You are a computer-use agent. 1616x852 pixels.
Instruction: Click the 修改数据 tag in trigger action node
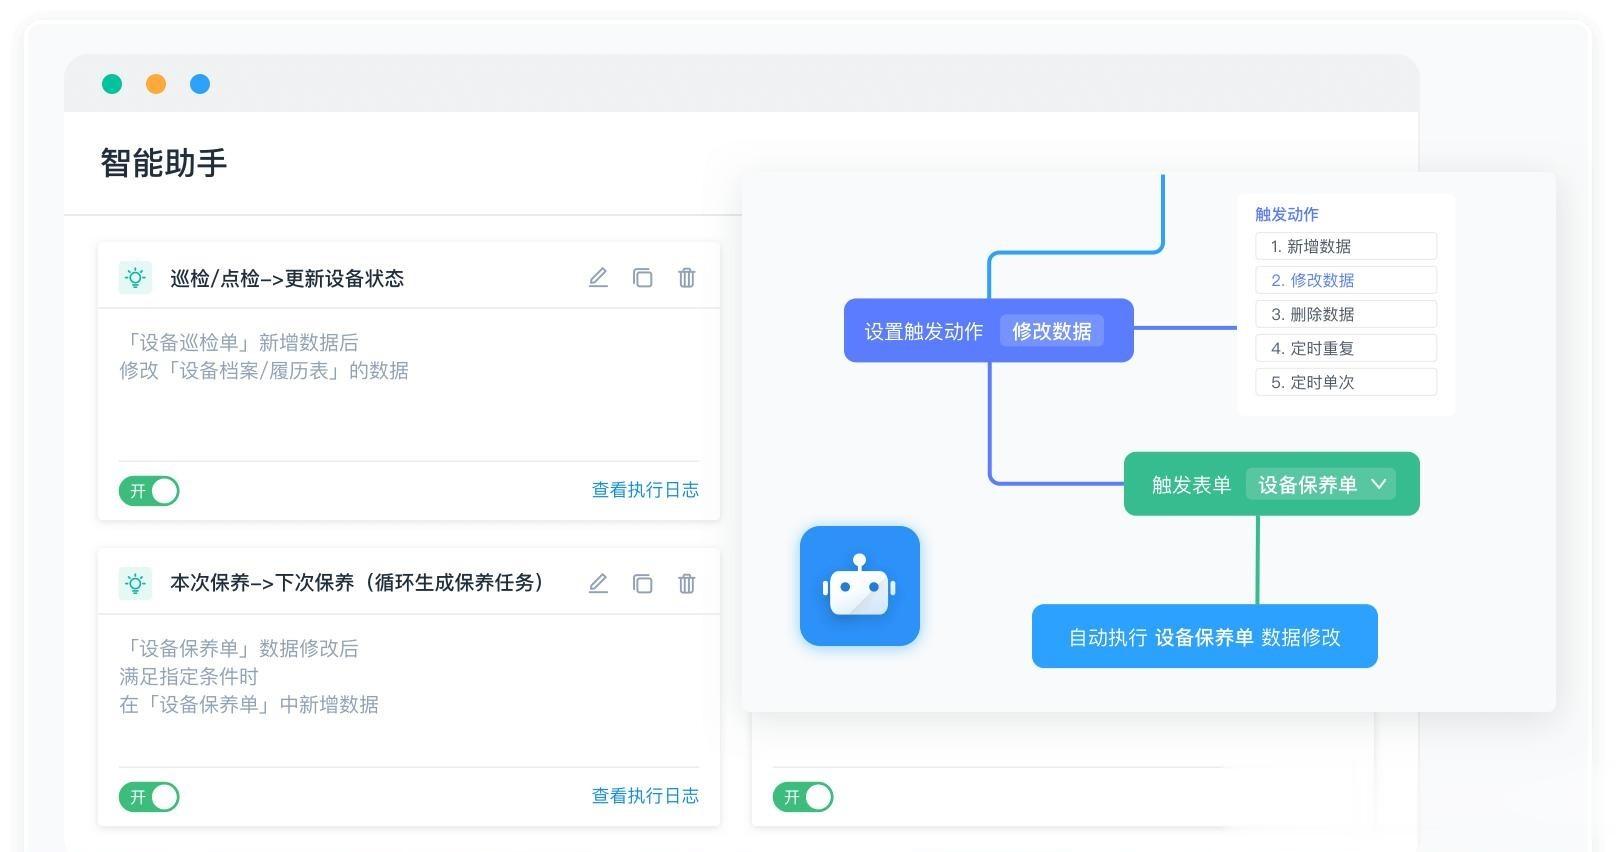(x=1052, y=331)
